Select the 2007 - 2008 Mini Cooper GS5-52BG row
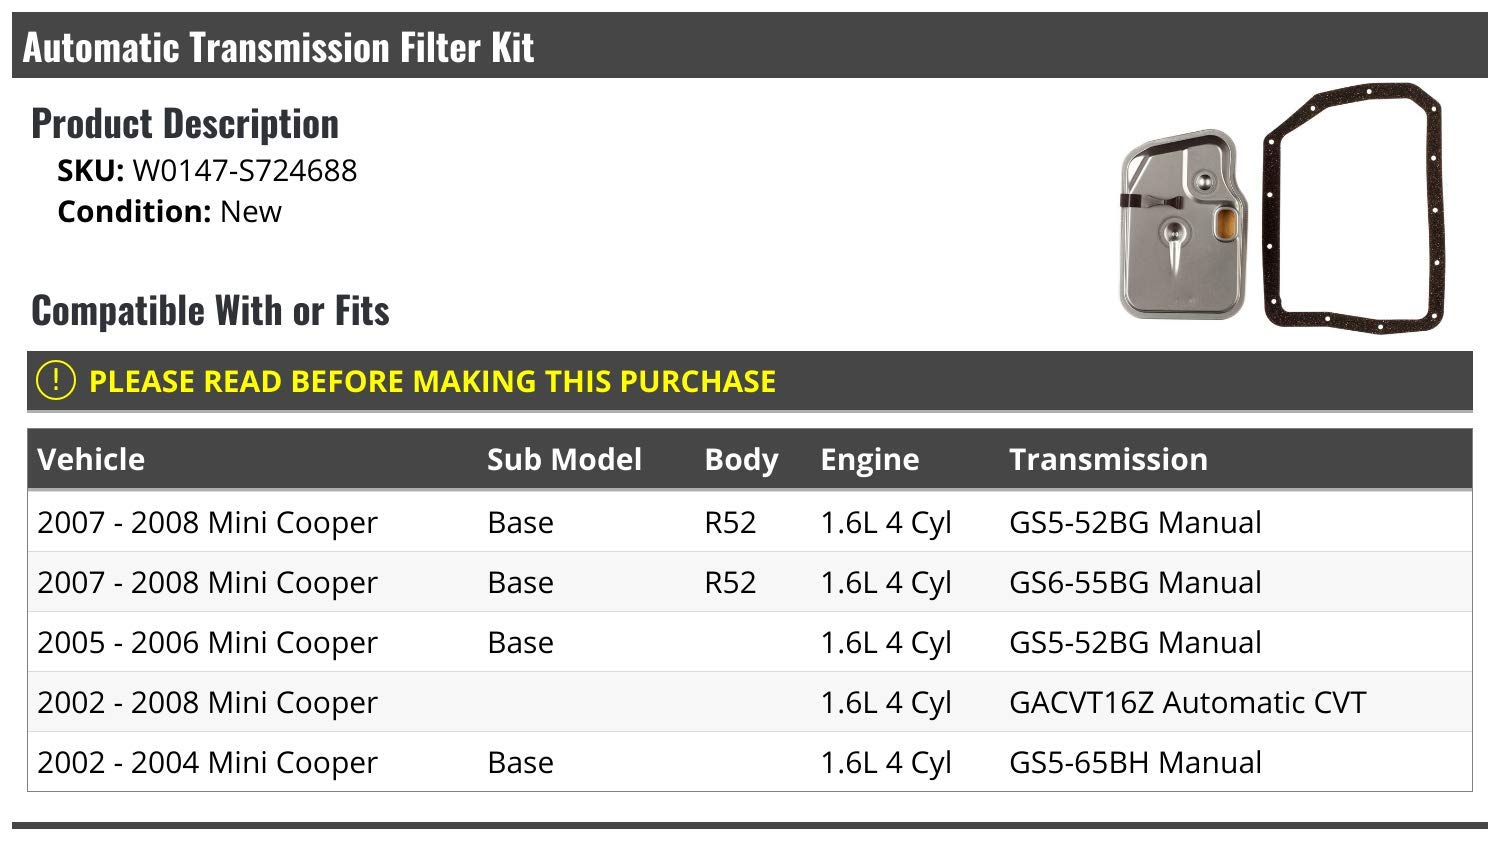This screenshot has width=1500, height=841. tap(749, 522)
